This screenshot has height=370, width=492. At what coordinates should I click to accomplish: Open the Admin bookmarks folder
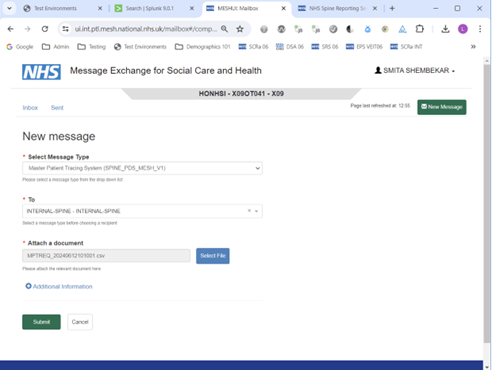[x=56, y=47]
